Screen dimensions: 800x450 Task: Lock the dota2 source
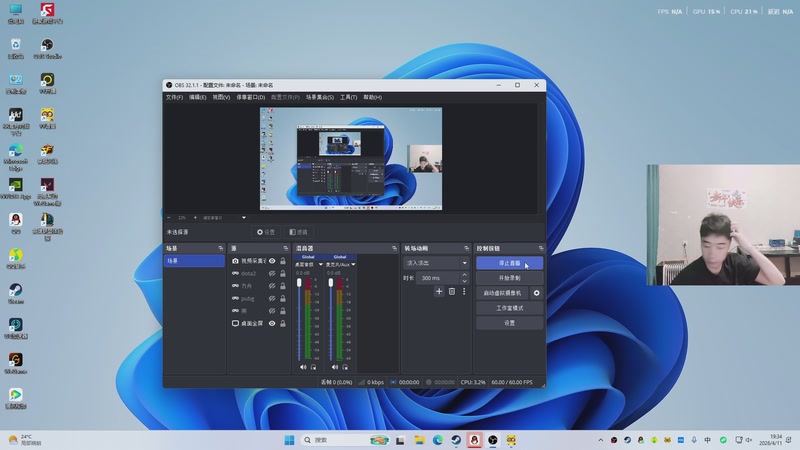point(283,273)
